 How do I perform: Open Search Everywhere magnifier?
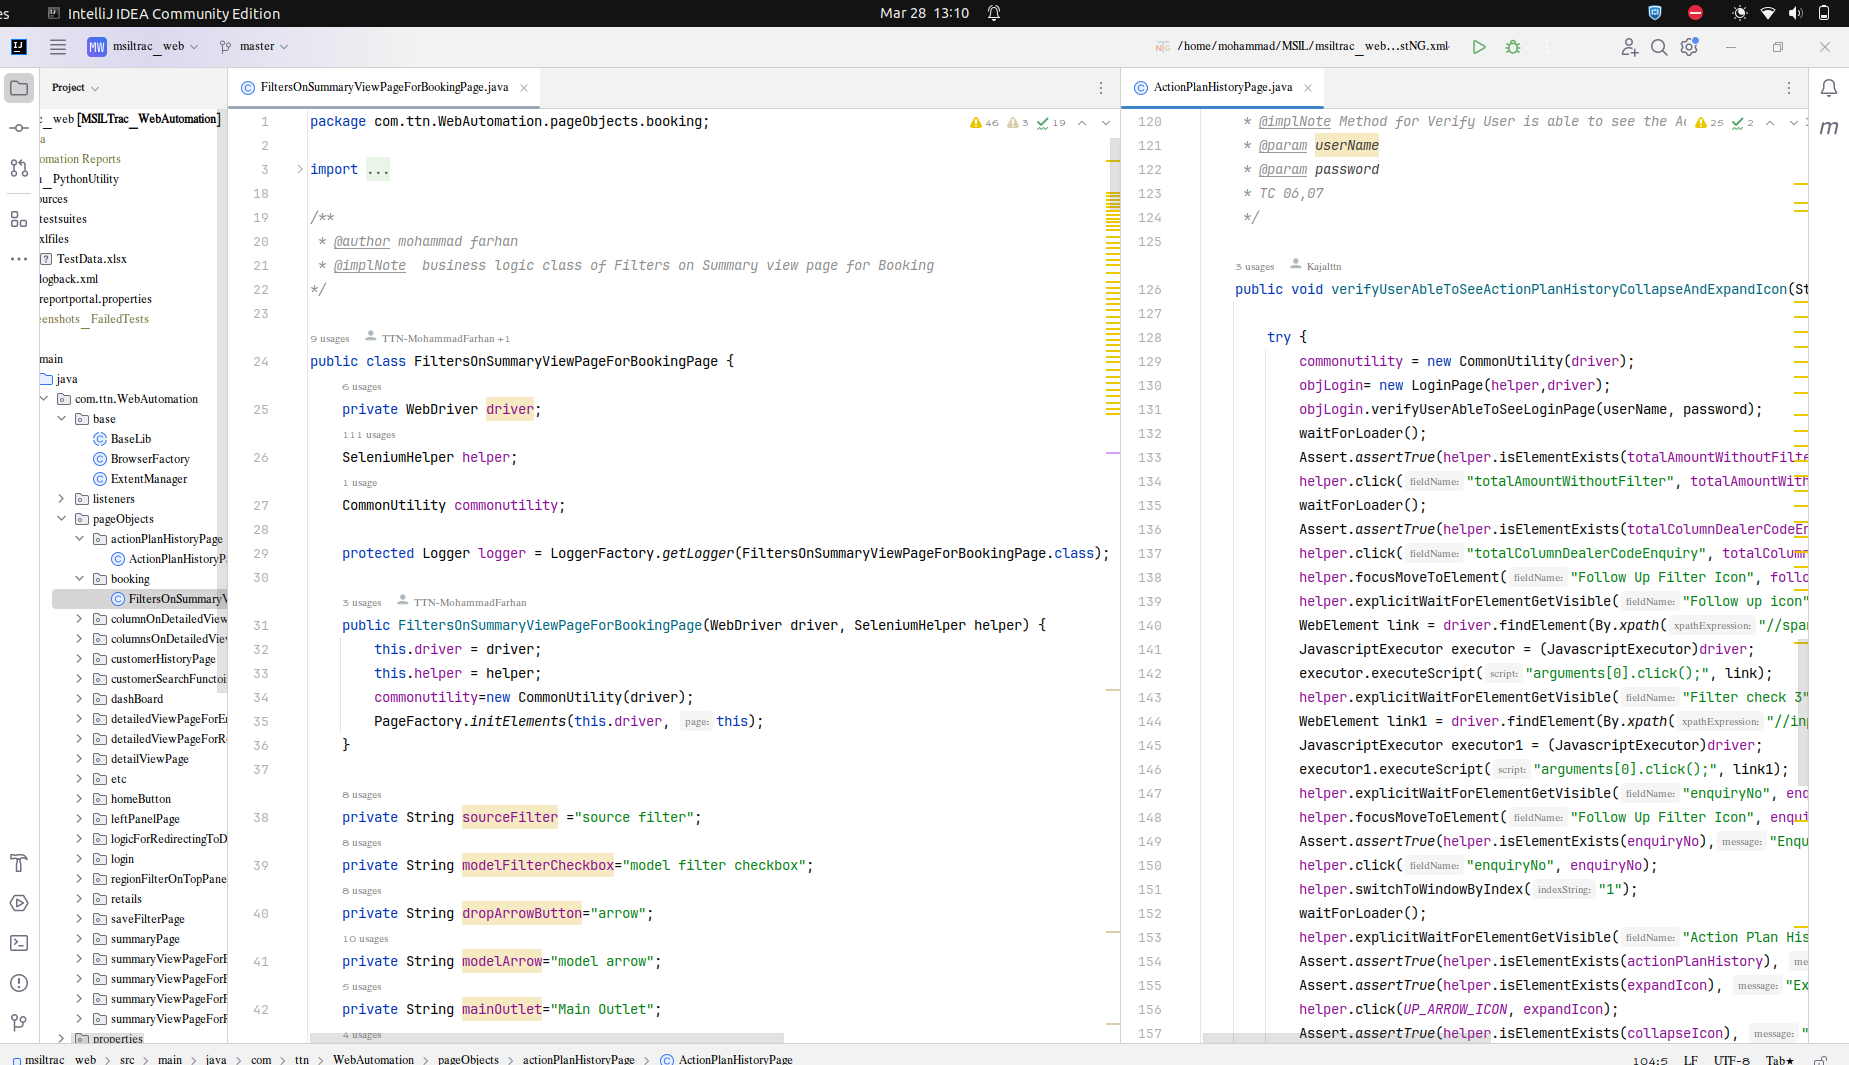(x=1659, y=47)
